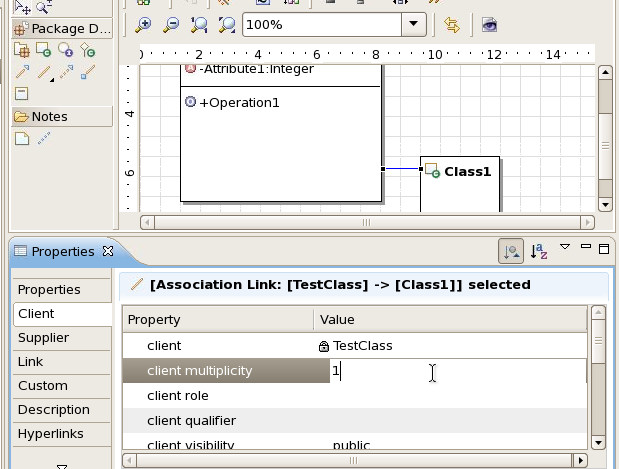619x469 pixels.
Task: Select the Package tool in palette
Action: (x=22, y=49)
